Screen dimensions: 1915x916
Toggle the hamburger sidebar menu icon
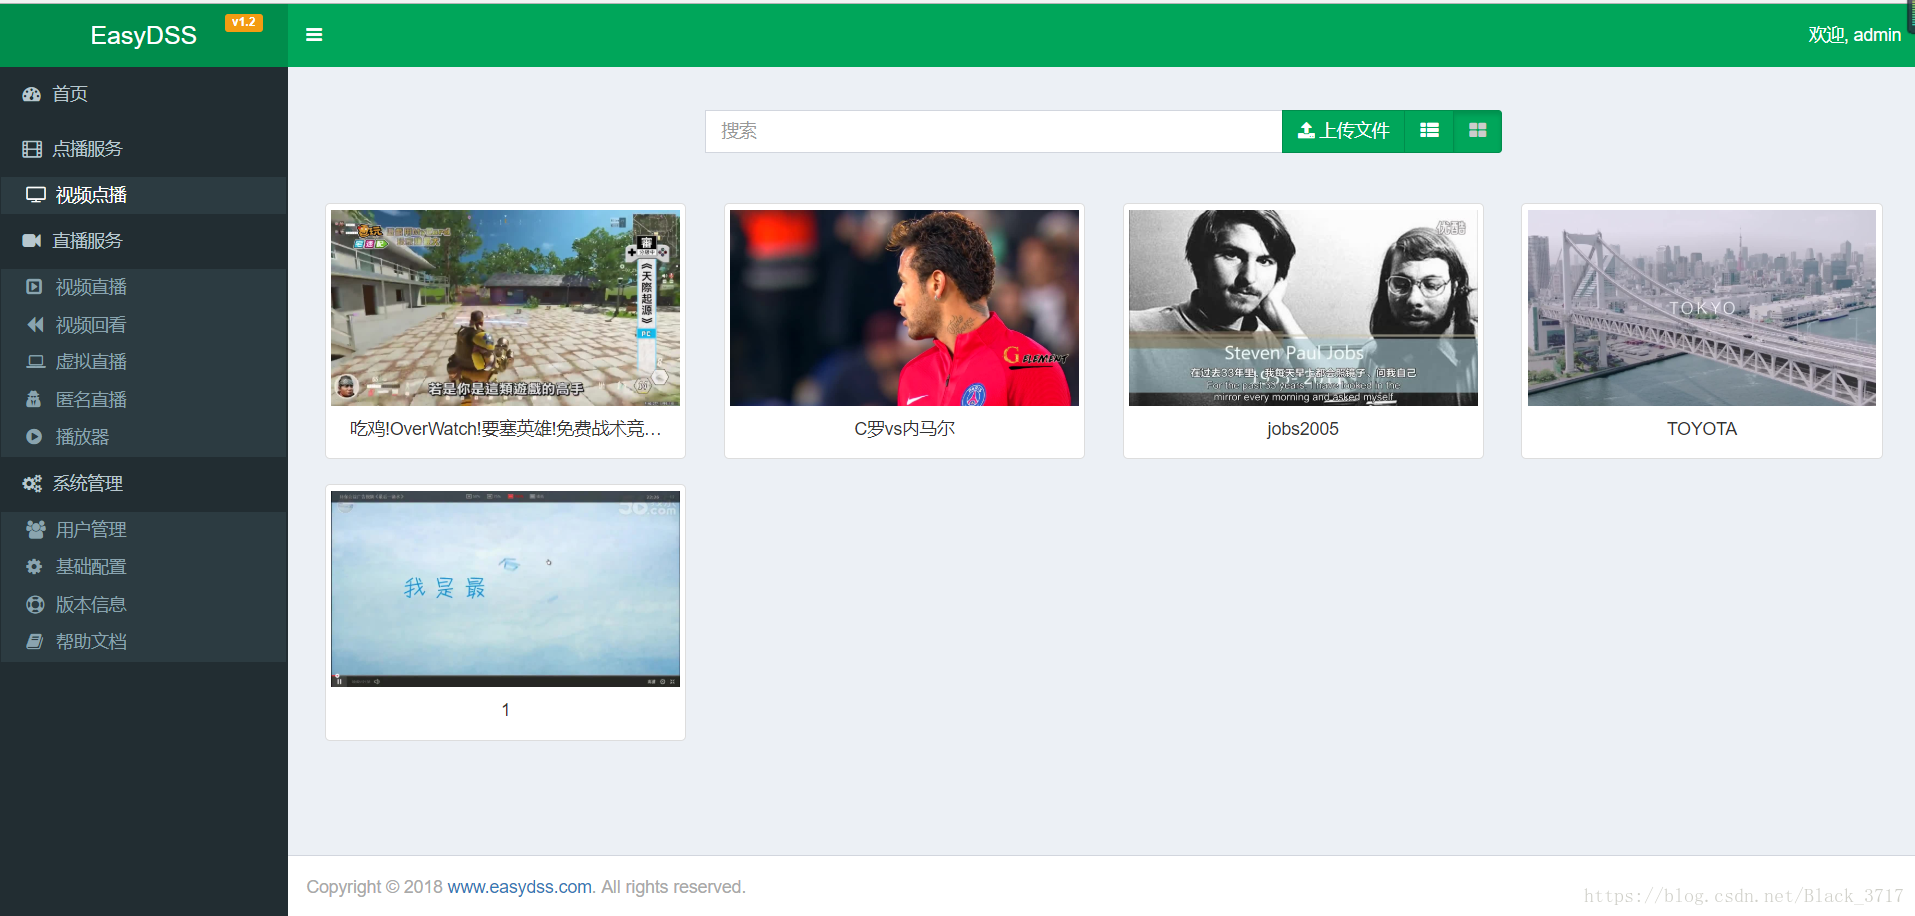click(314, 35)
